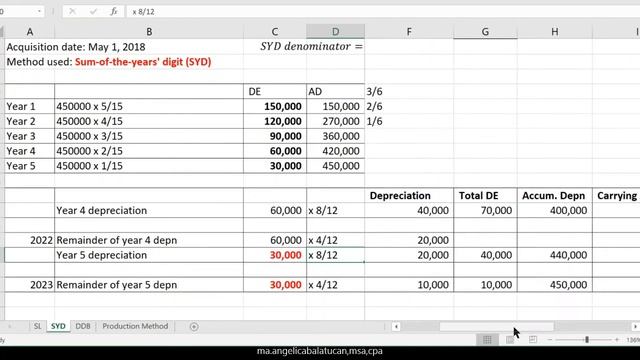Select the 'DE' header cell
This screenshot has width=640, height=360.
point(275,91)
